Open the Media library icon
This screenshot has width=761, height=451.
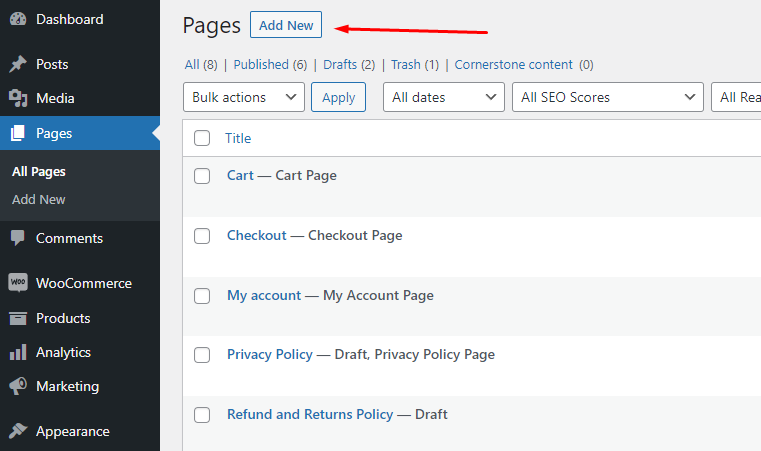(18, 98)
